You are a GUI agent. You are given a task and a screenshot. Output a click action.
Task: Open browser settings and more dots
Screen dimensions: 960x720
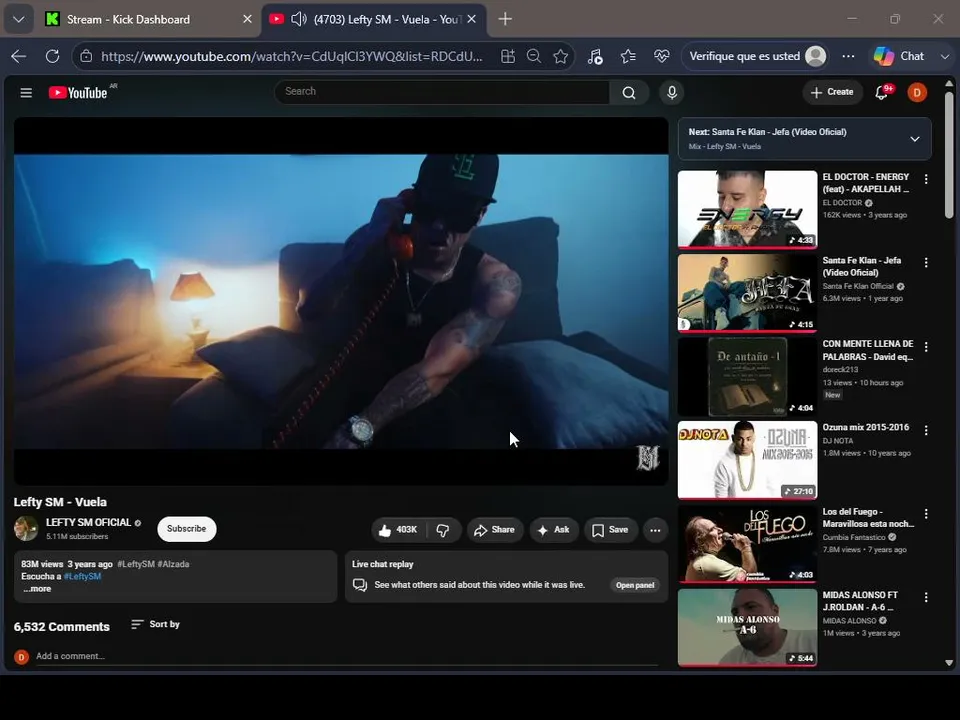(848, 56)
